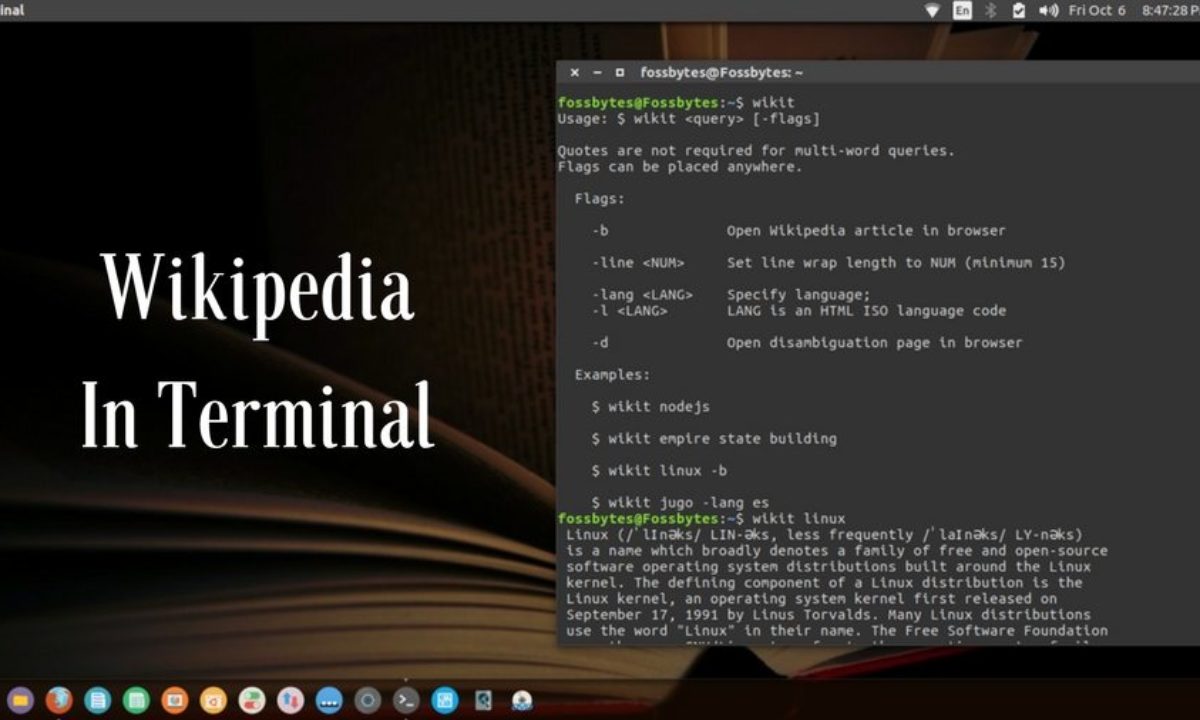Open the green spreadsheet app in the dock
1200x720 pixels.
tap(136, 700)
